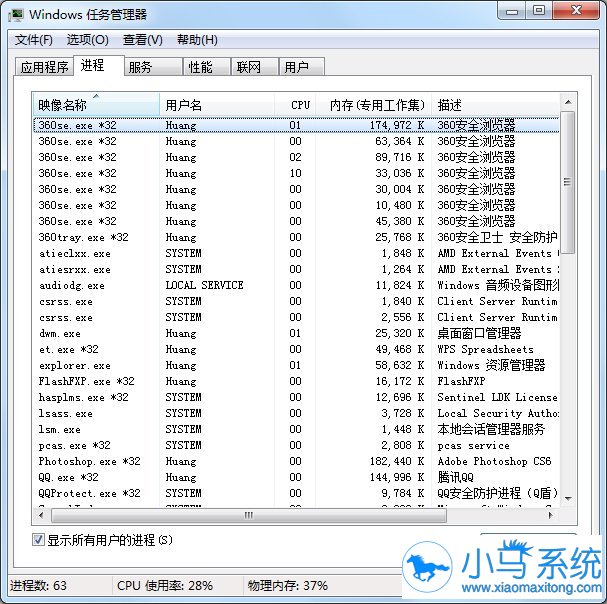Screen dimensions: 607x604
Task: Click the 89,716 K memory value
Action: (x=400, y=157)
